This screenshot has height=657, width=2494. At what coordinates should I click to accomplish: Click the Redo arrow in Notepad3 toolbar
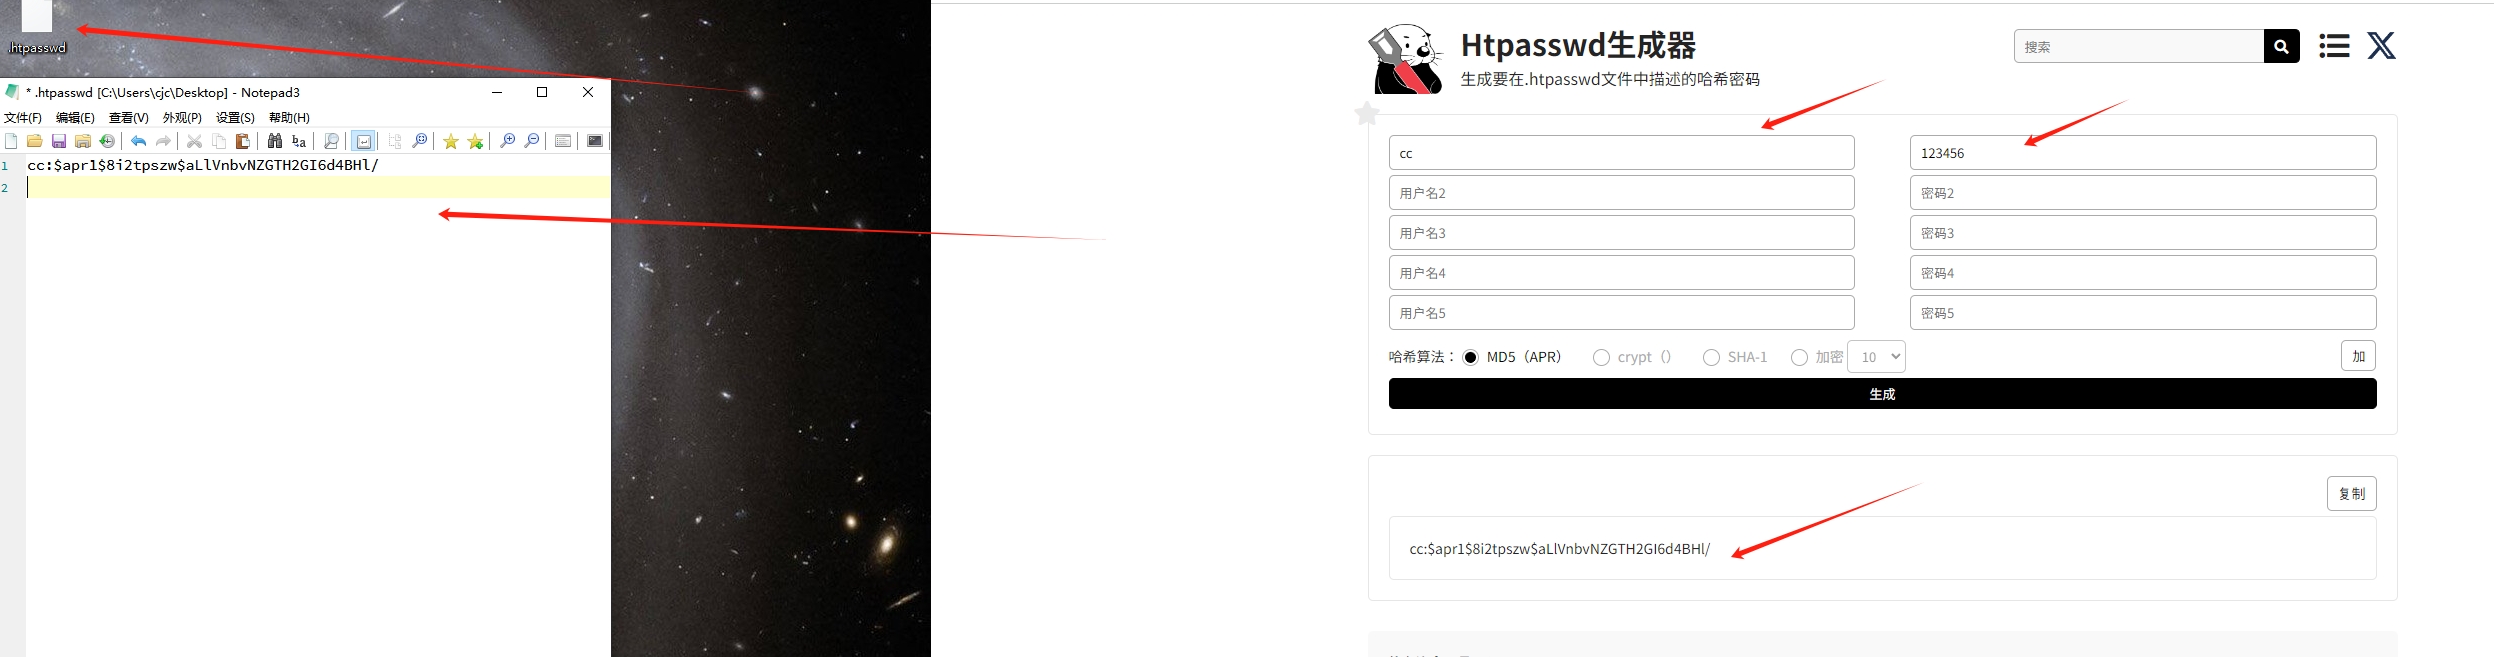tap(163, 141)
